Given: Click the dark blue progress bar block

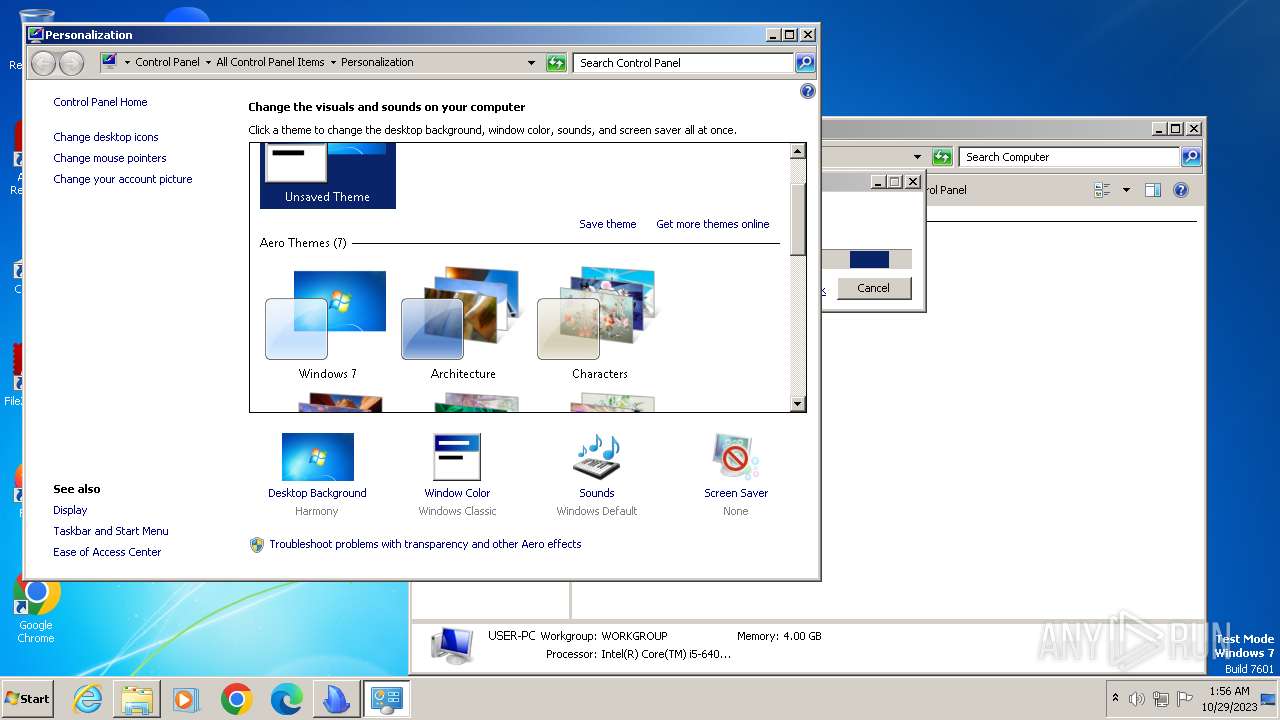Looking at the screenshot, I should (869, 260).
